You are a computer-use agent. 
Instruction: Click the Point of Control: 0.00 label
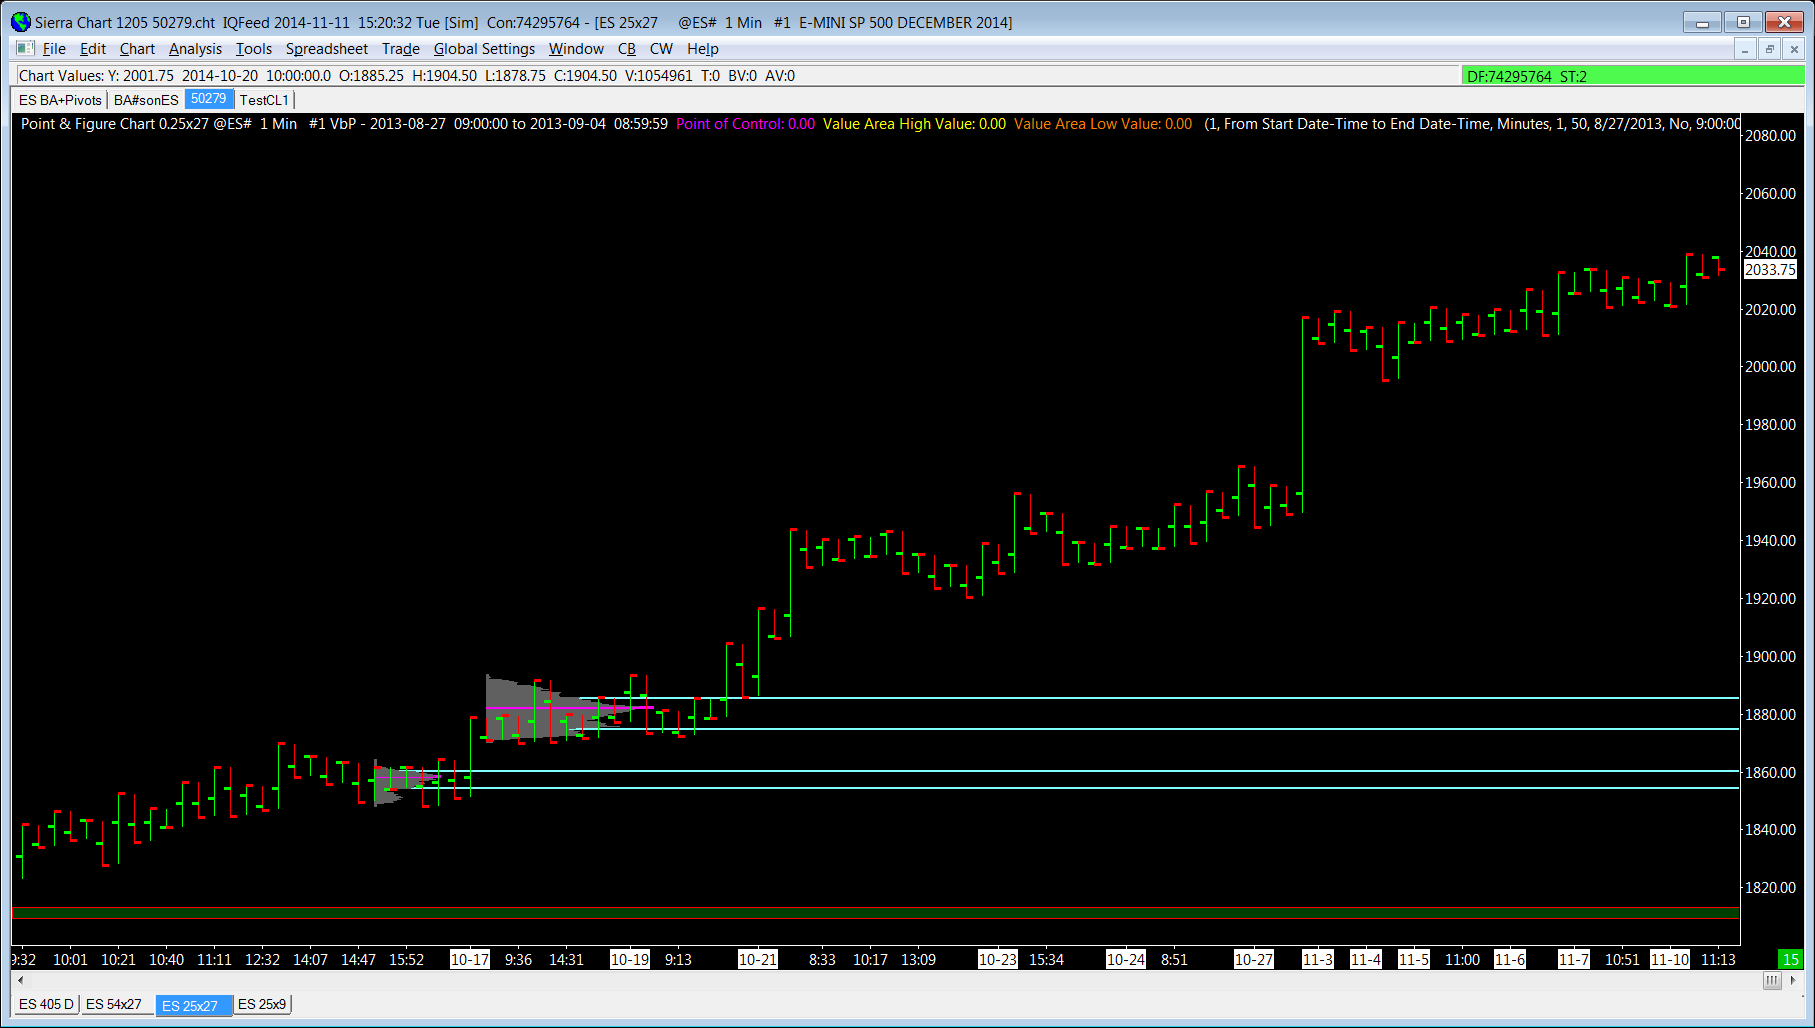point(745,124)
